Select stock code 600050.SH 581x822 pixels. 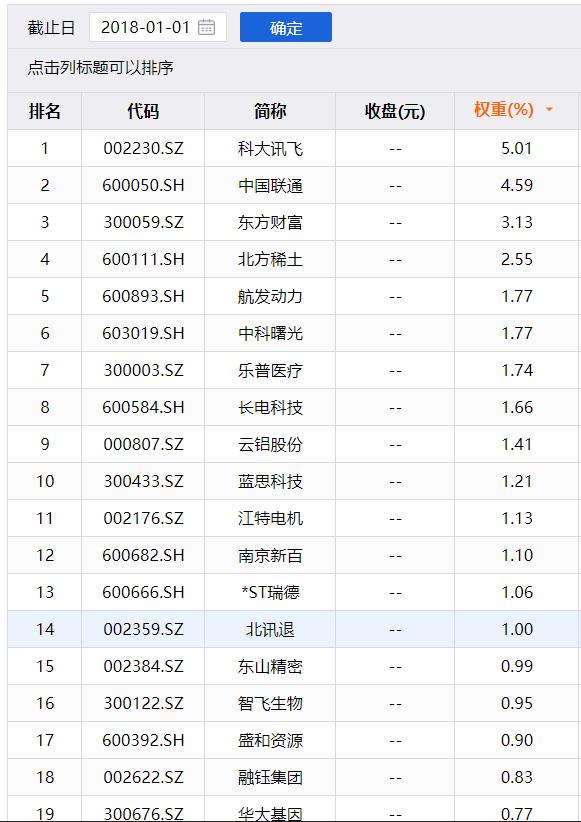[143, 185]
